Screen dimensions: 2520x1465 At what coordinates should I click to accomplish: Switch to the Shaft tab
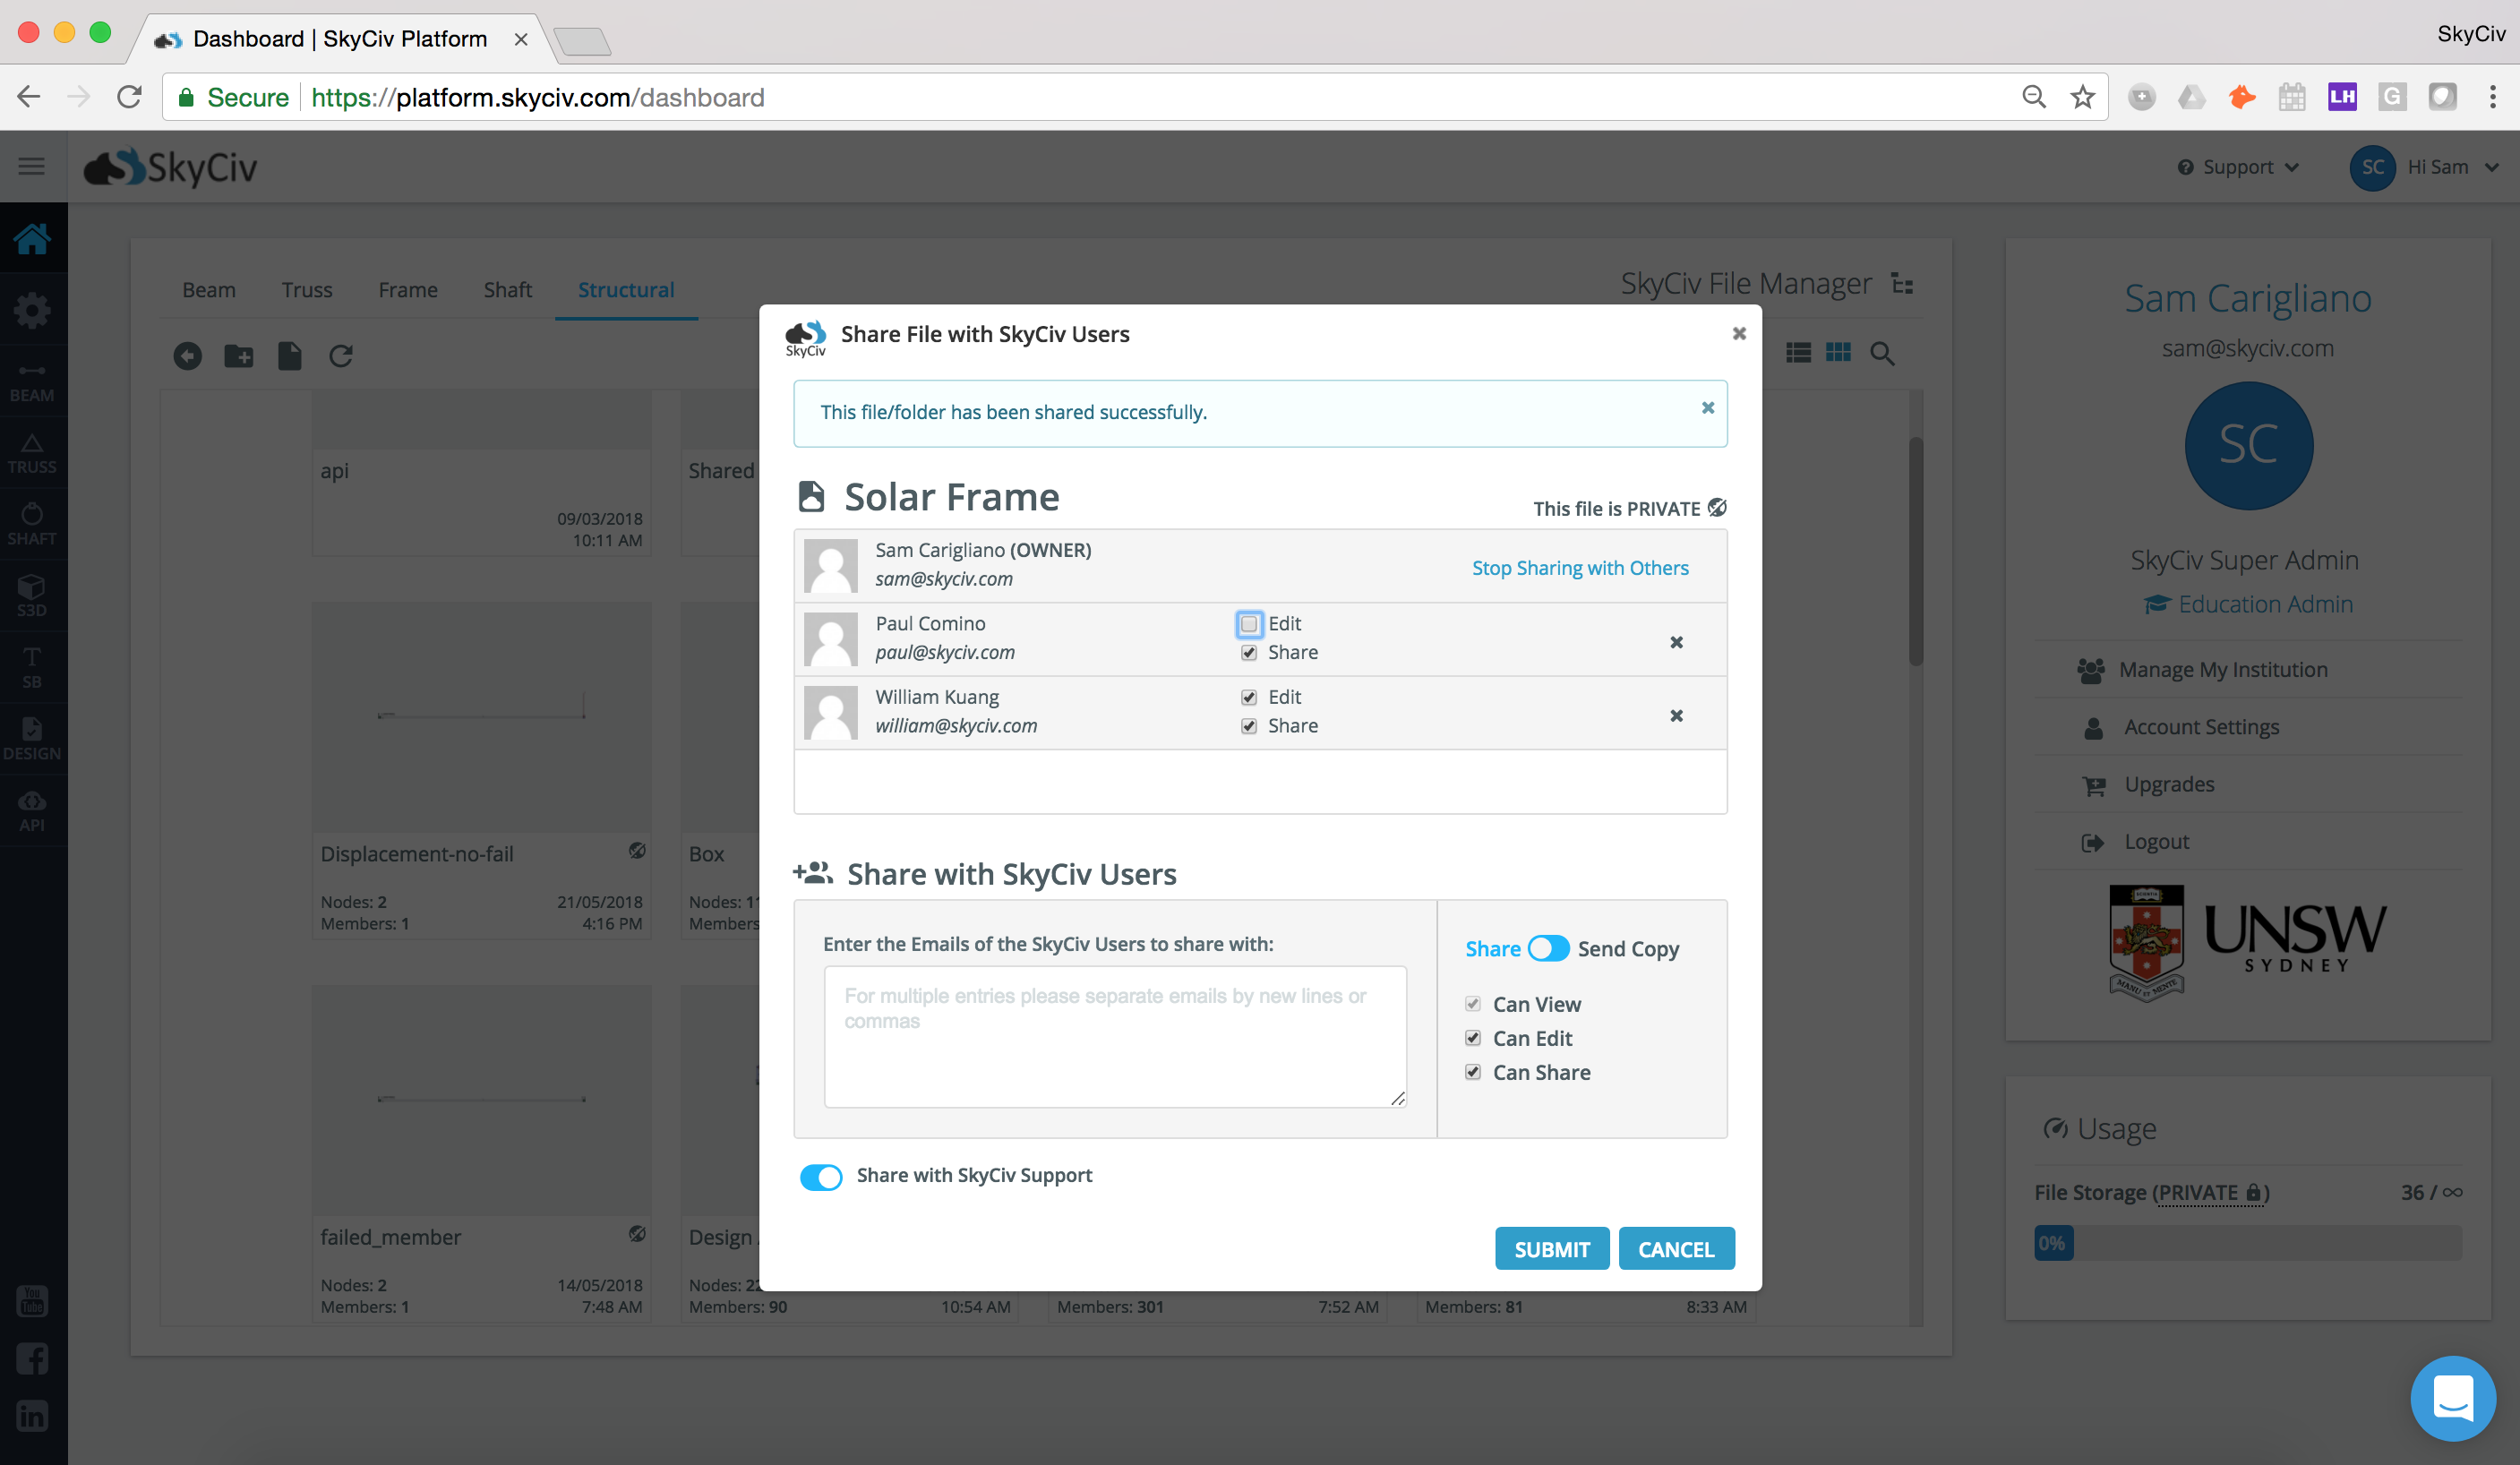(x=507, y=290)
